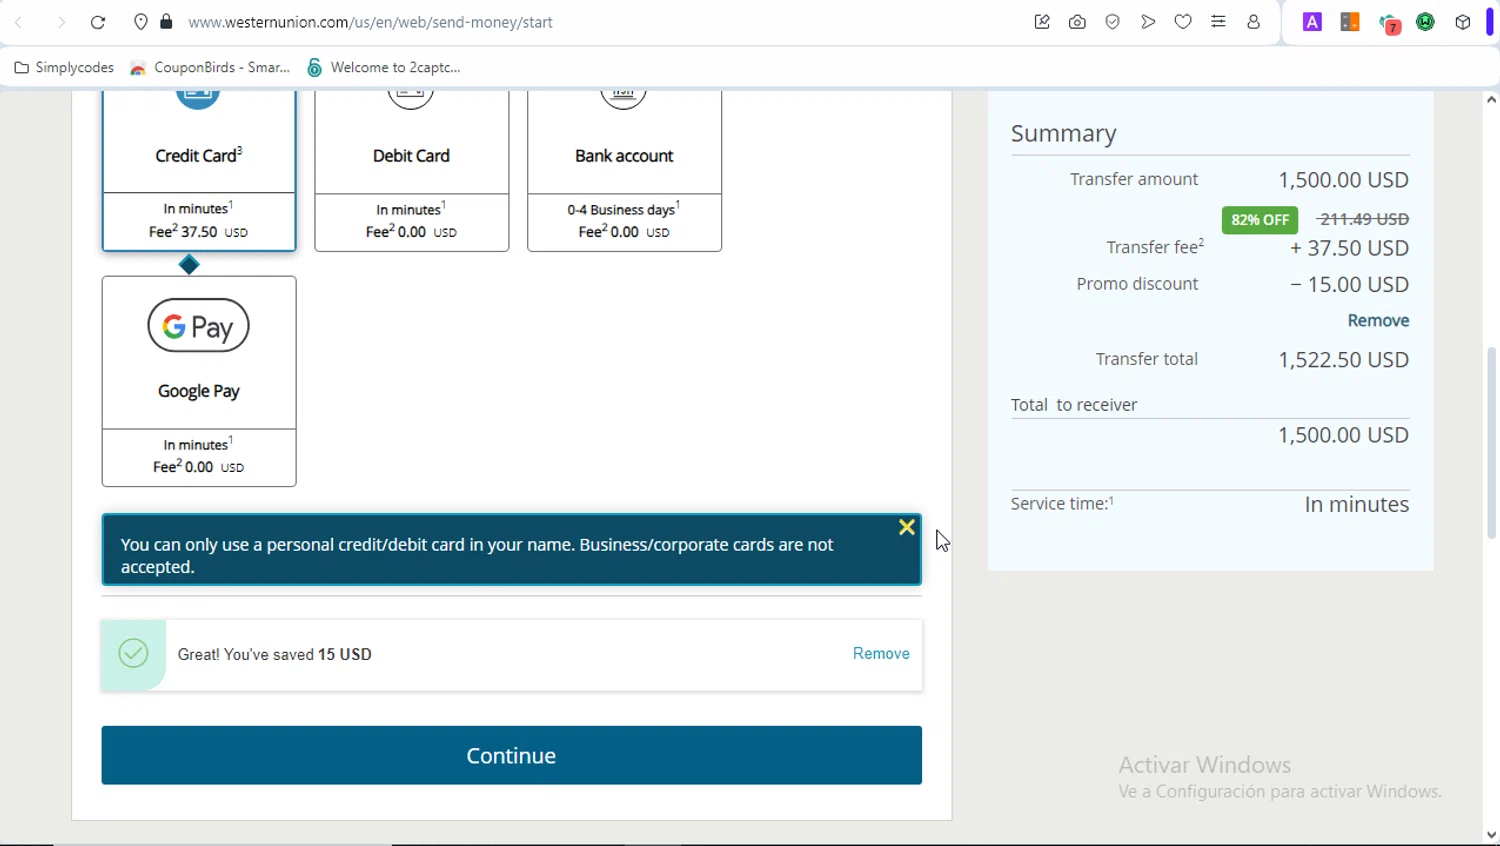1500x846 pixels.
Task: Click the − 15.00 USD promo discount
Action: tap(1349, 285)
